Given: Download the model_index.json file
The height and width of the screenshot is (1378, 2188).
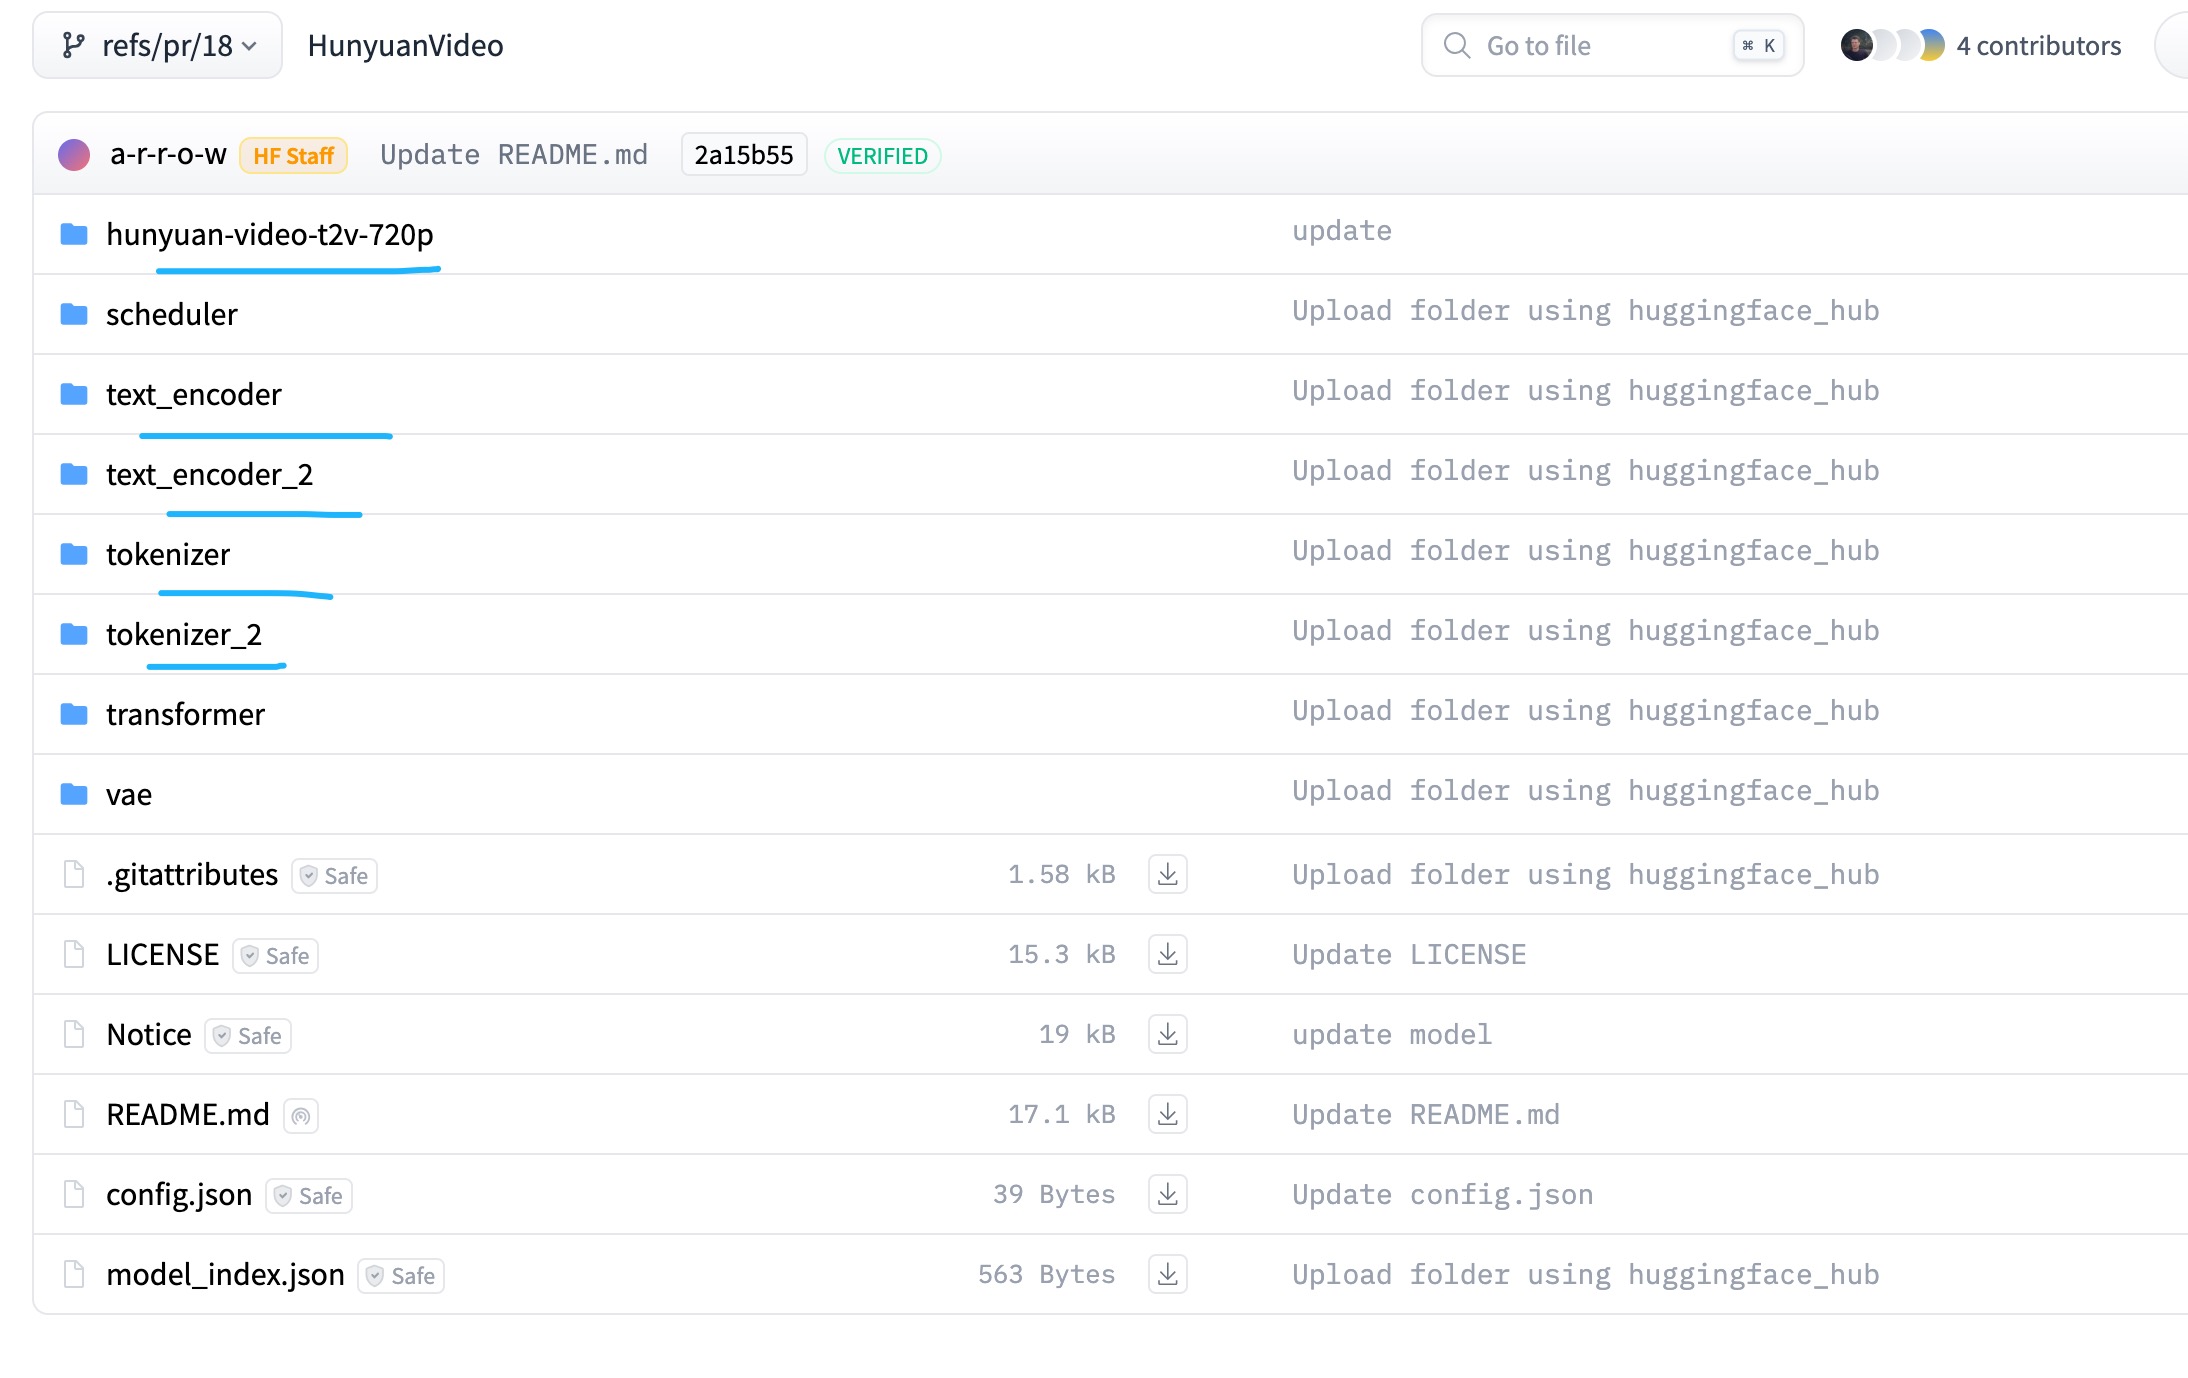Looking at the screenshot, I should (x=1167, y=1274).
